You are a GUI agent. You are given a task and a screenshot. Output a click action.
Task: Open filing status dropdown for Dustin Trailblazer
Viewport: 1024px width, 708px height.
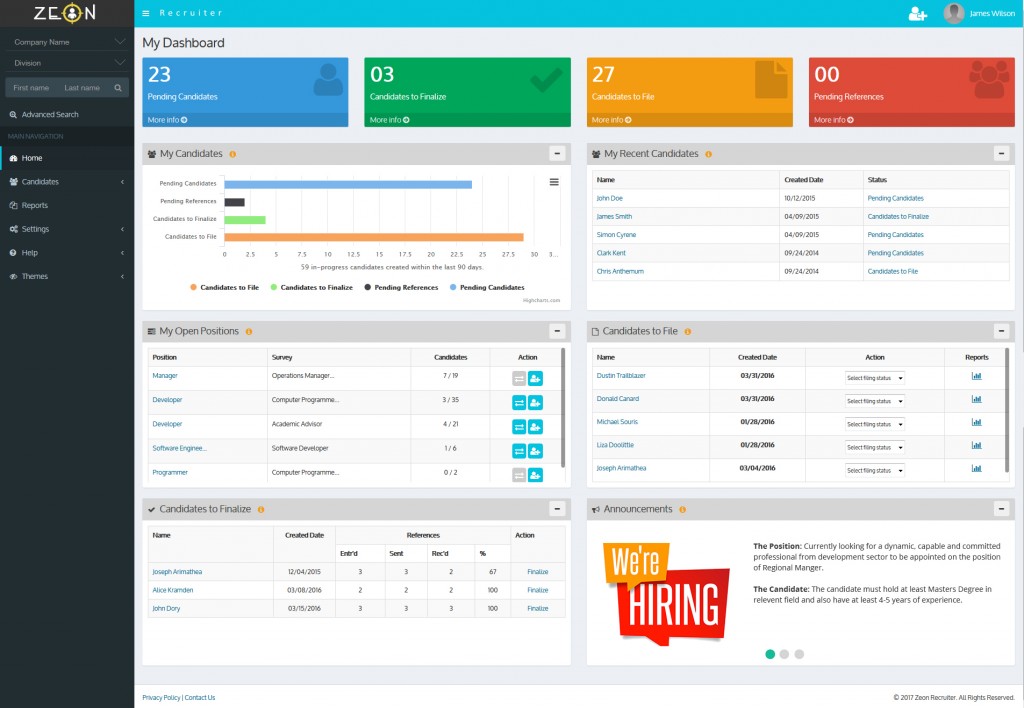pos(875,378)
